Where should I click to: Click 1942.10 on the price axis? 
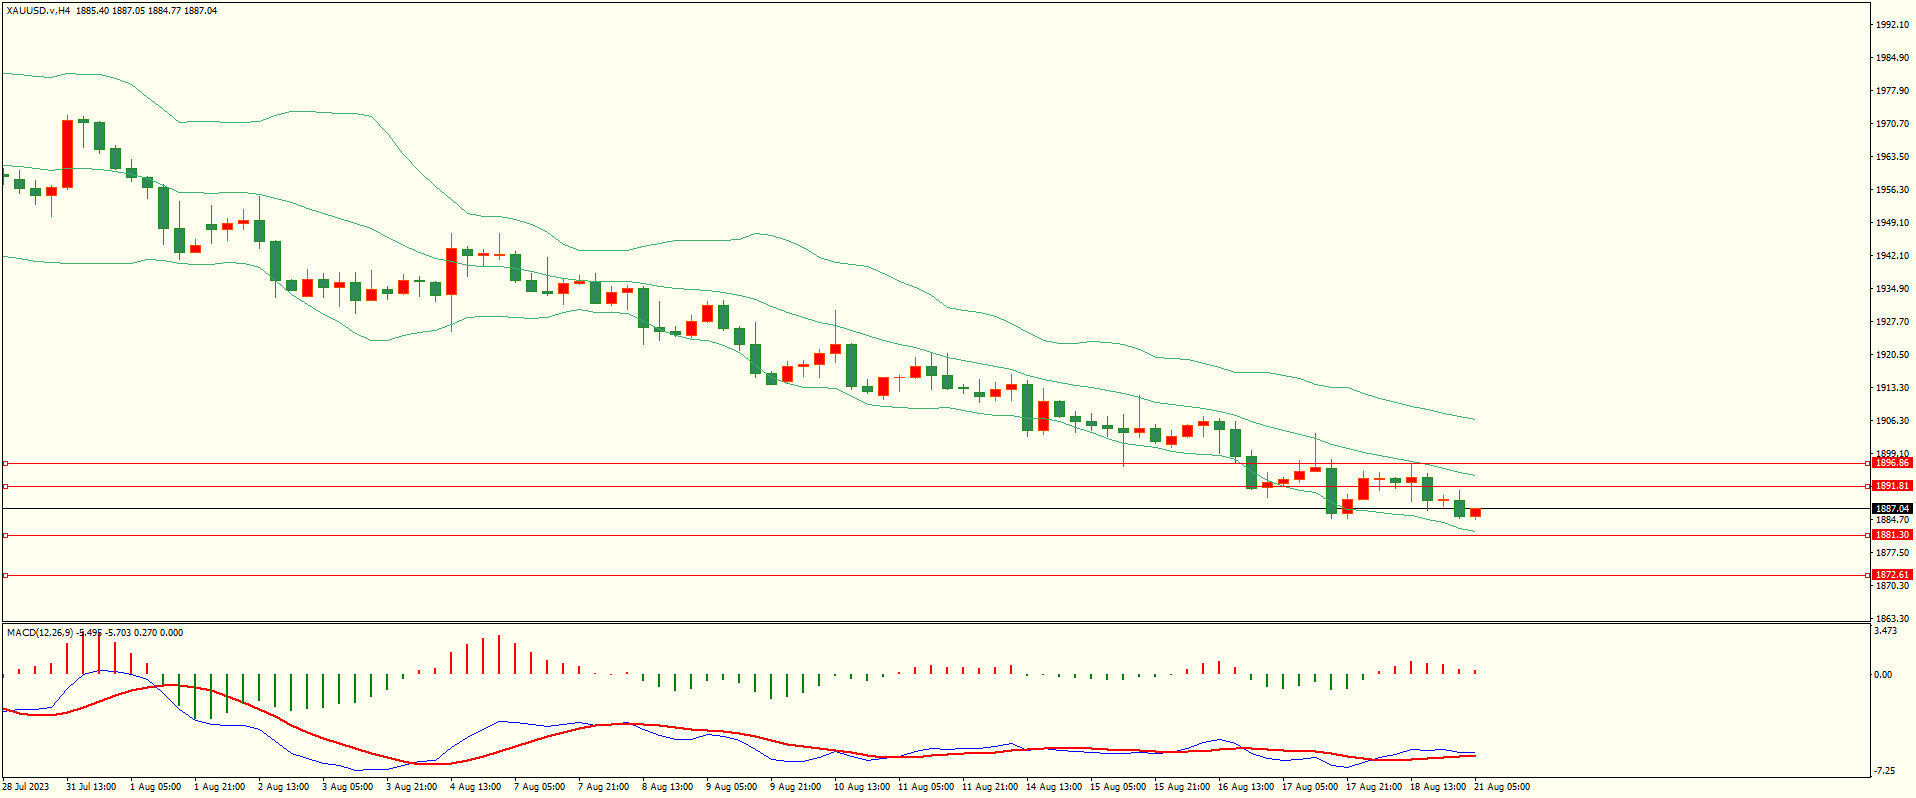pyautogui.click(x=1892, y=256)
